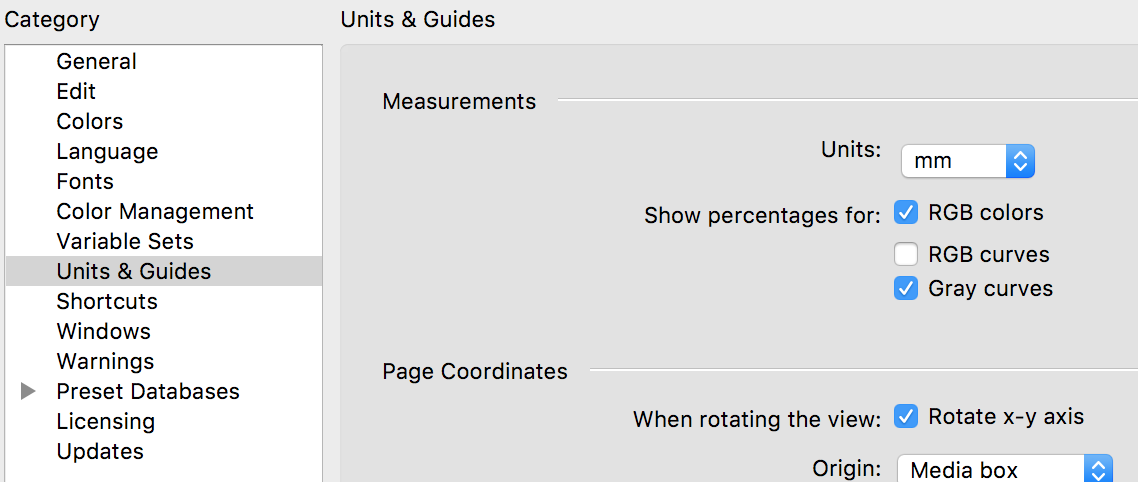Go to the Colors category
Viewport: 1138px width, 482px height.
pyautogui.click(x=90, y=121)
